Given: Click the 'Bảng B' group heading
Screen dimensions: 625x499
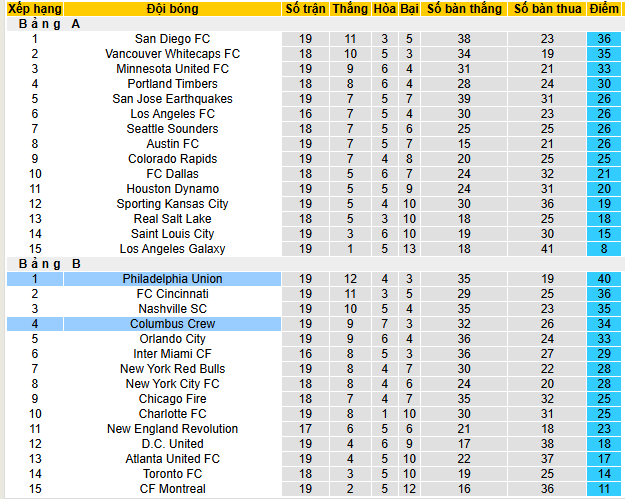Looking at the screenshot, I should (50, 264).
